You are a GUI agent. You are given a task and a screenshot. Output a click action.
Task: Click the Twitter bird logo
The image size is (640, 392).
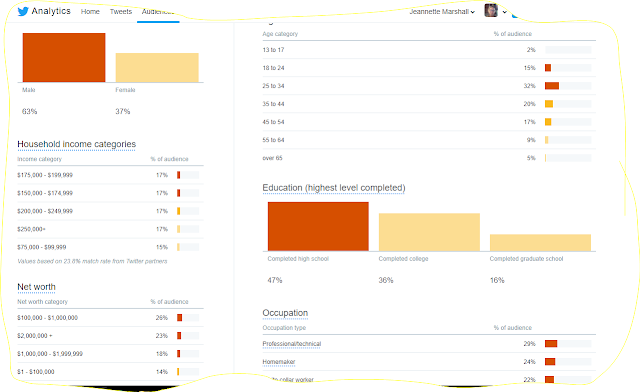23,11
